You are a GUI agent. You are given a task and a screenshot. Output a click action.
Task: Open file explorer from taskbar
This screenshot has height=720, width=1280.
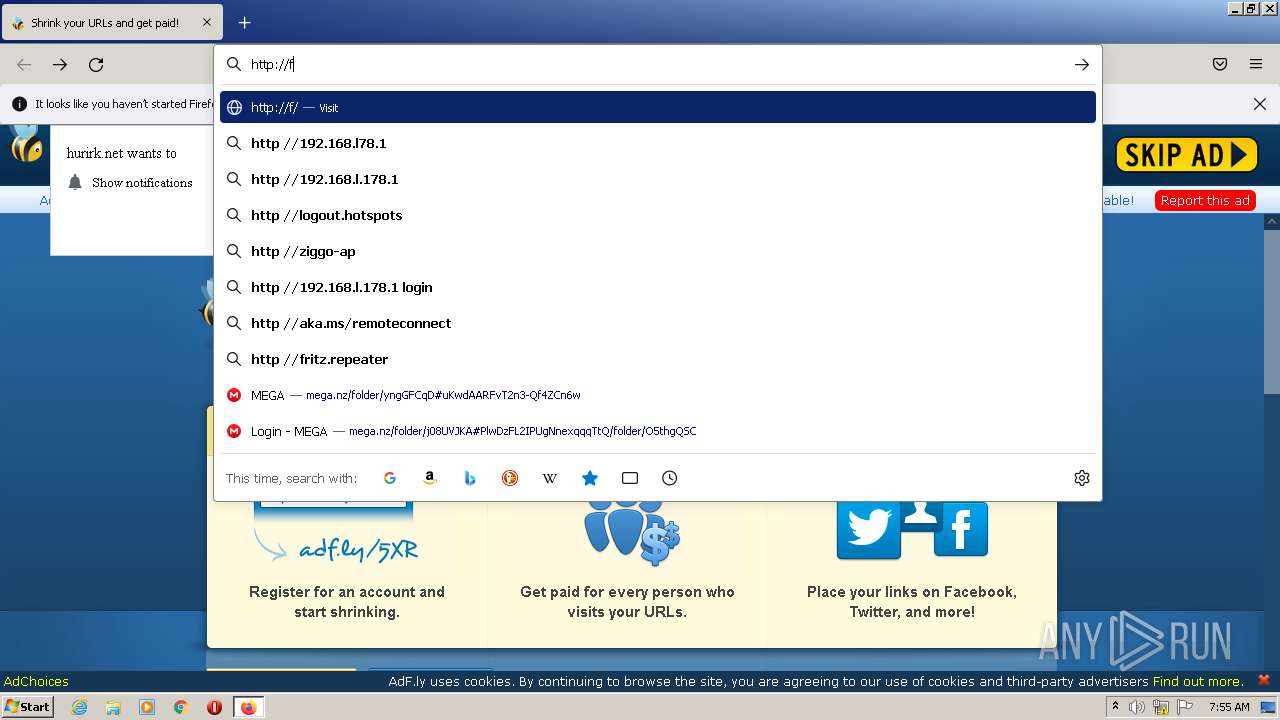(x=113, y=707)
